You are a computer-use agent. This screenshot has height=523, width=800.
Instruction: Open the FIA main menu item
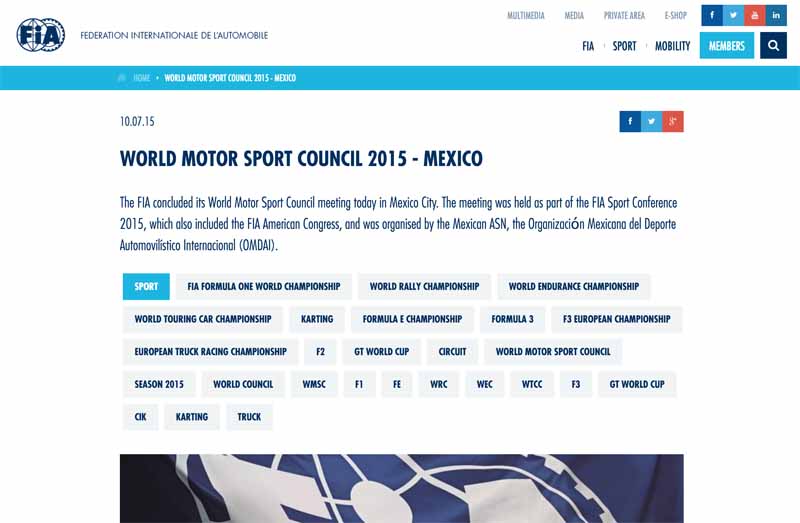(588, 46)
